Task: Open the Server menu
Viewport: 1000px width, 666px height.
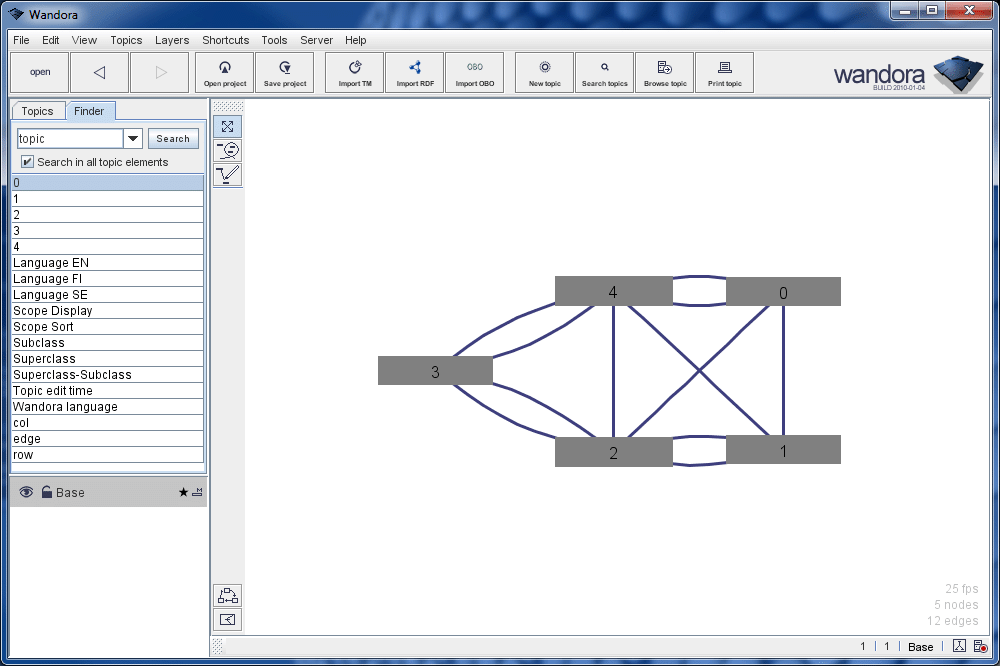Action: 316,40
